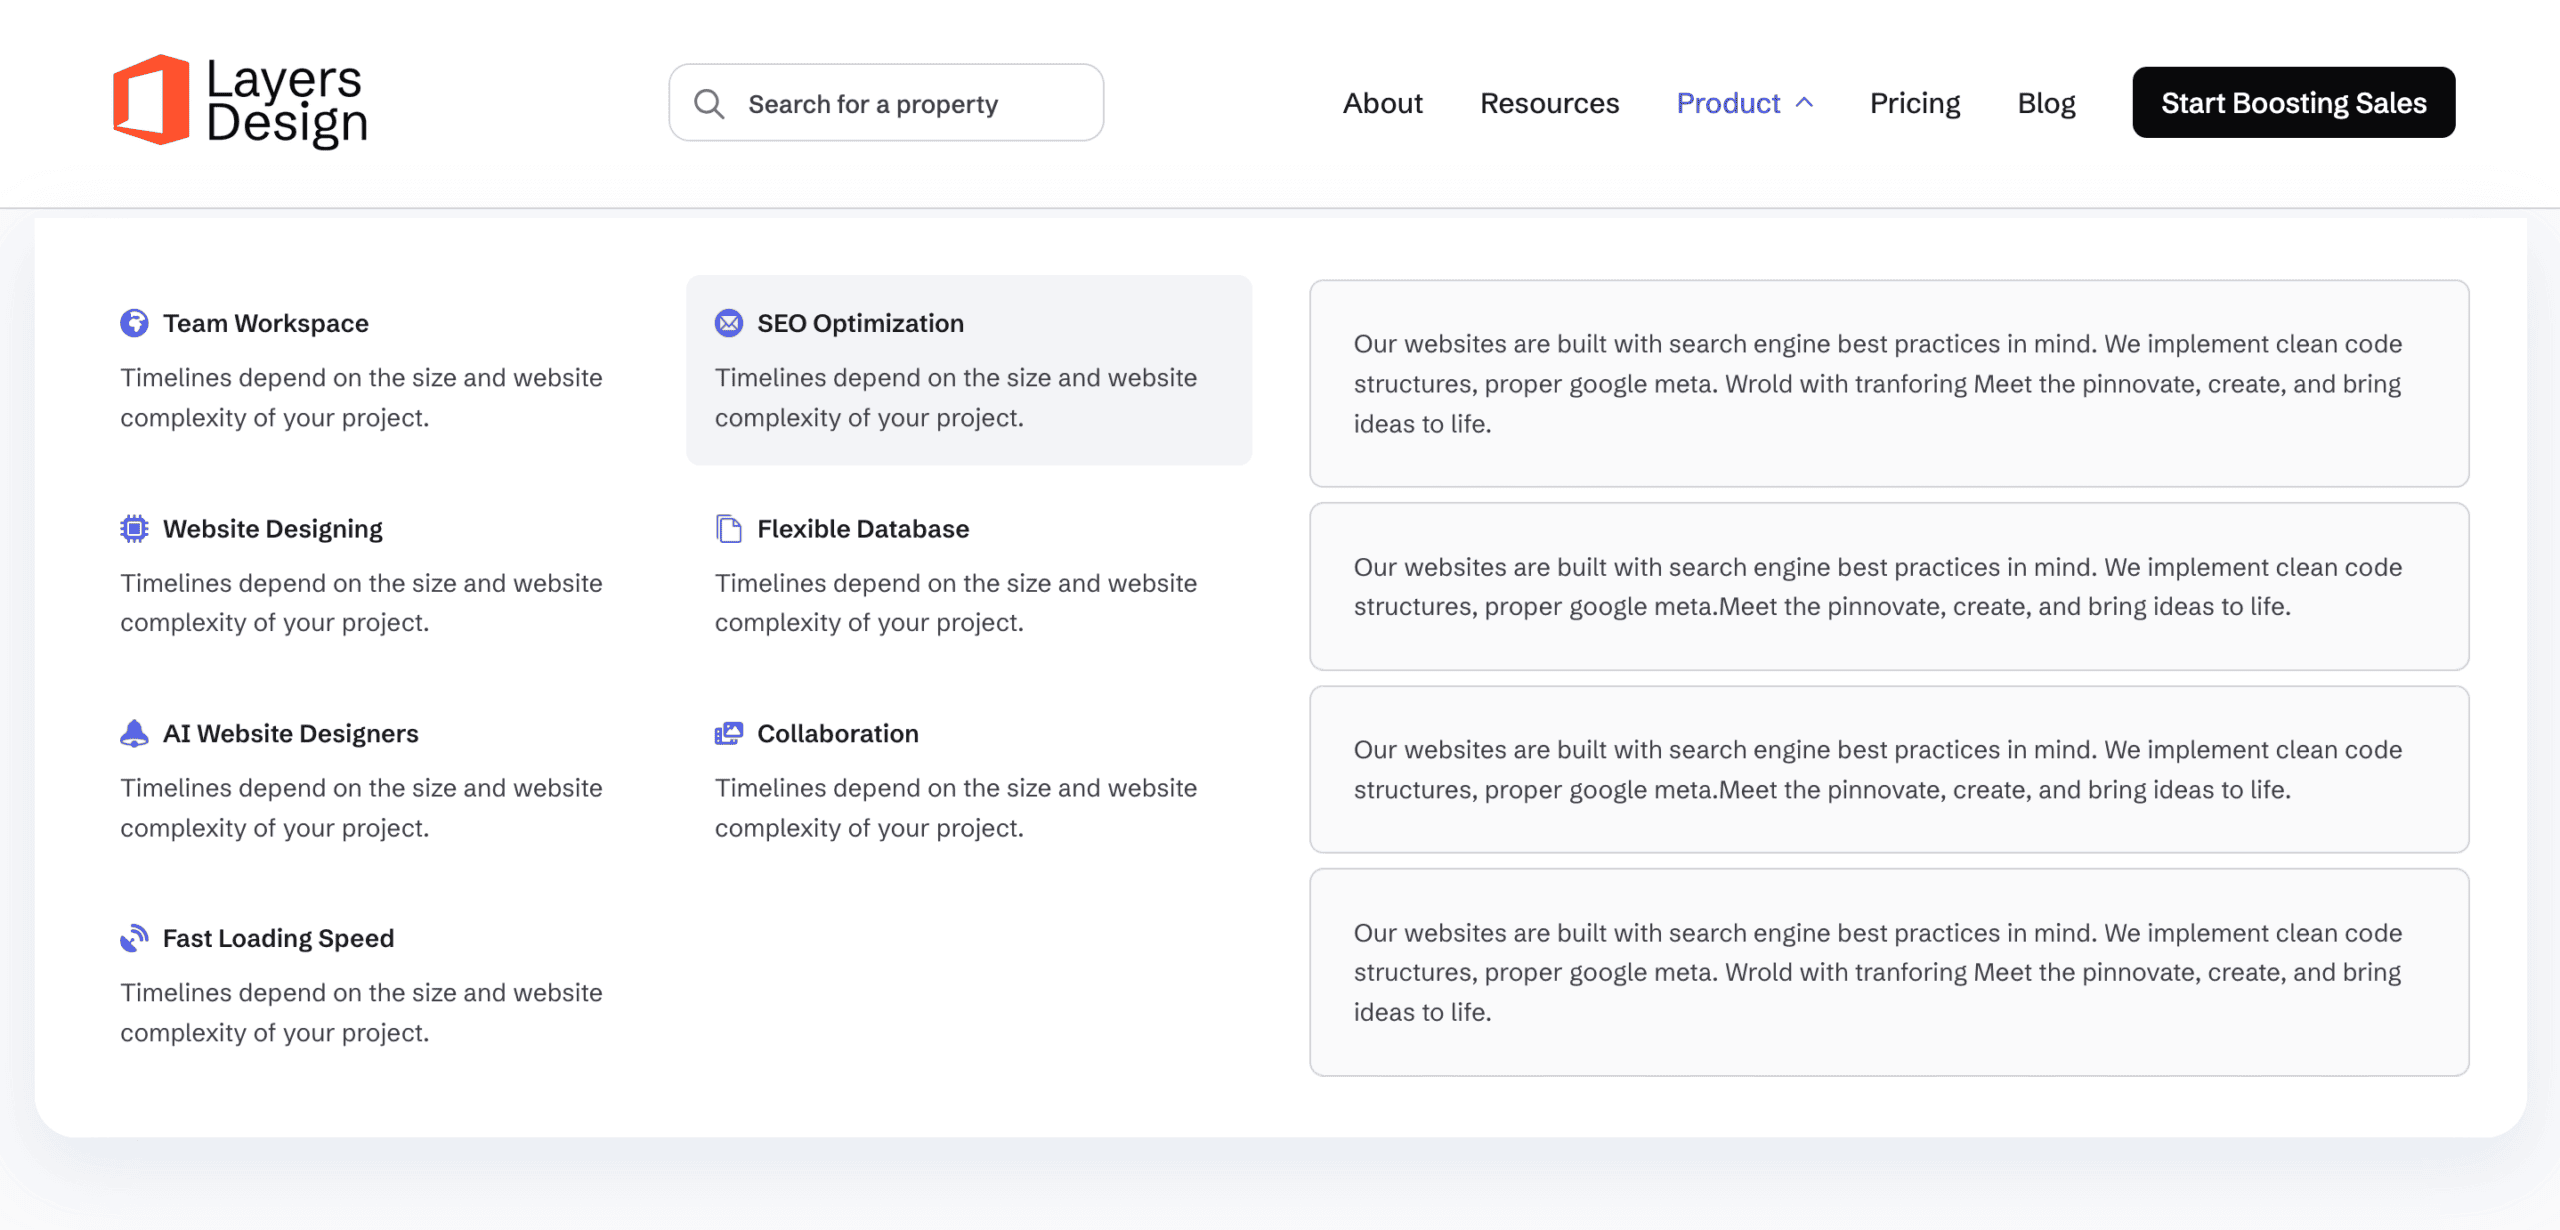Navigate to Pricing

(1914, 103)
